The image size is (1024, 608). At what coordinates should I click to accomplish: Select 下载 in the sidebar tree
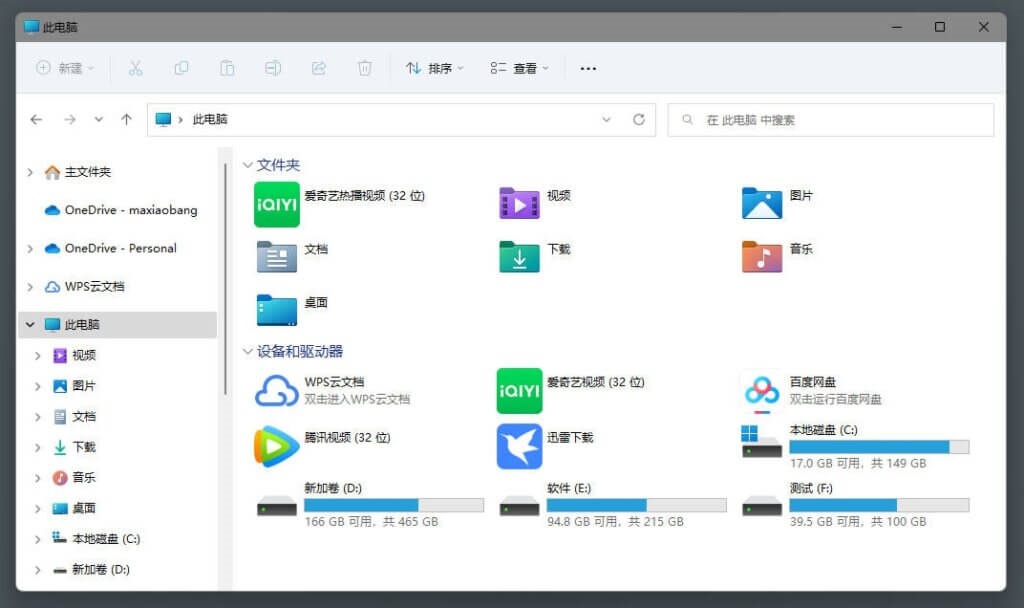84,447
